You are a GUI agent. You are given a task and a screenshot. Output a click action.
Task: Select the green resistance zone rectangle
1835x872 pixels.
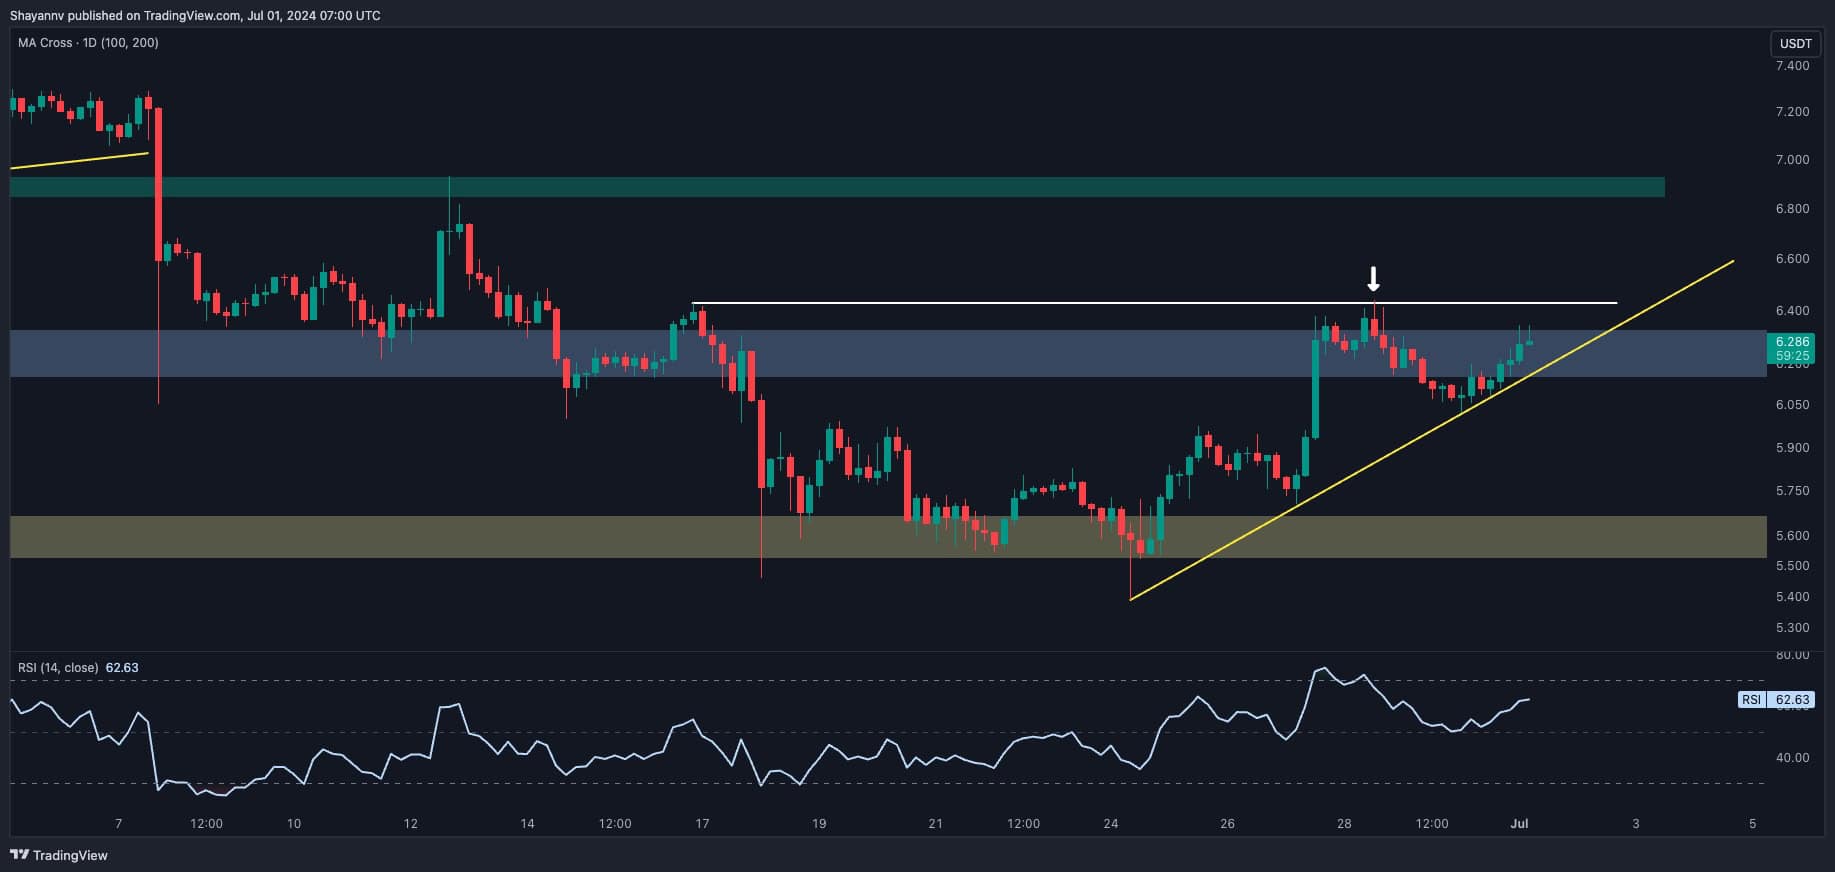pos(836,187)
